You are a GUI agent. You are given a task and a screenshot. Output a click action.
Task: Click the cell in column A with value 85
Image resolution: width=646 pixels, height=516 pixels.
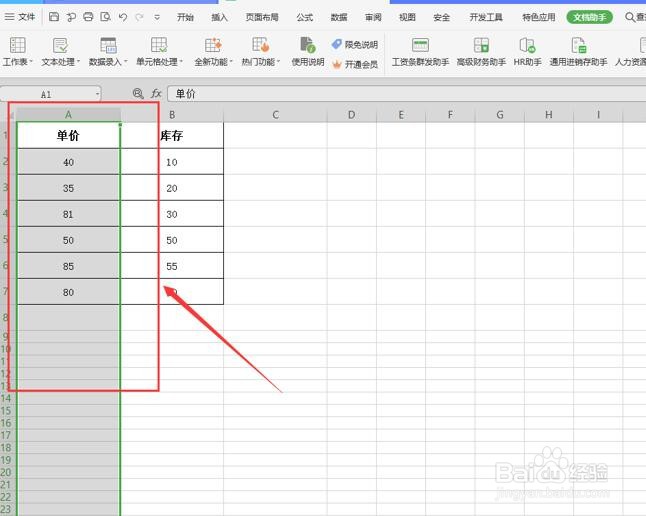(x=68, y=266)
